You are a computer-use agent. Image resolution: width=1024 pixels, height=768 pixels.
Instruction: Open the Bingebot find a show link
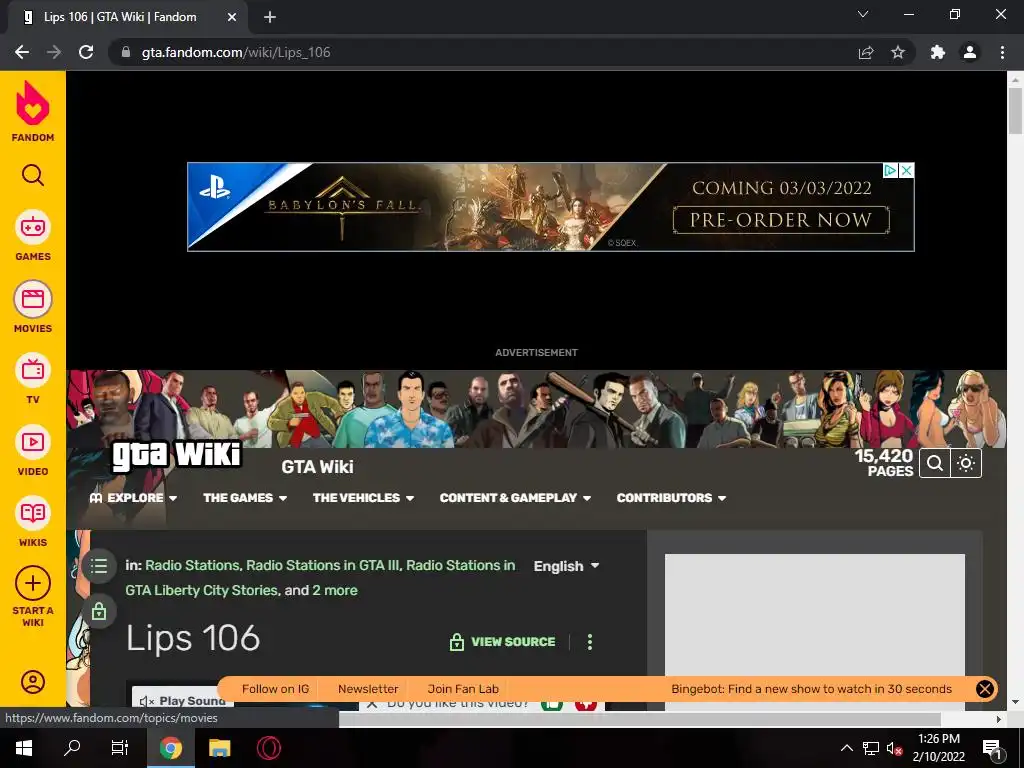click(811, 689)
